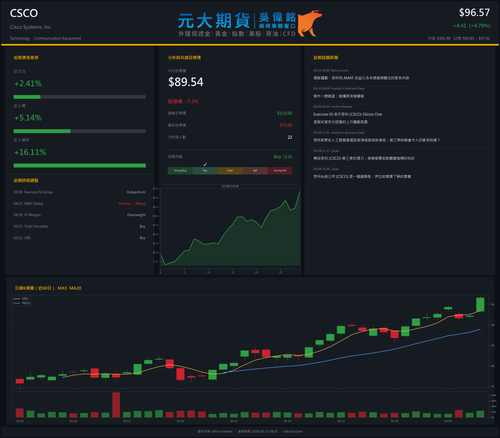Viewport: 500px width, 438px height.
Task: Click the +4.41 (+4.79%) change value
Action: pos(472,26)
